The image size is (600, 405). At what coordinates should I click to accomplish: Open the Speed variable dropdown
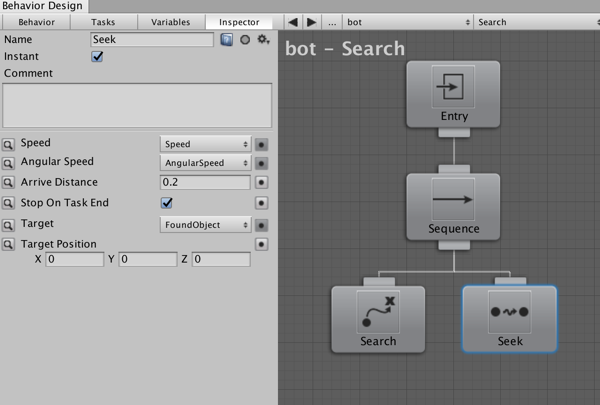tap(205, 144)
